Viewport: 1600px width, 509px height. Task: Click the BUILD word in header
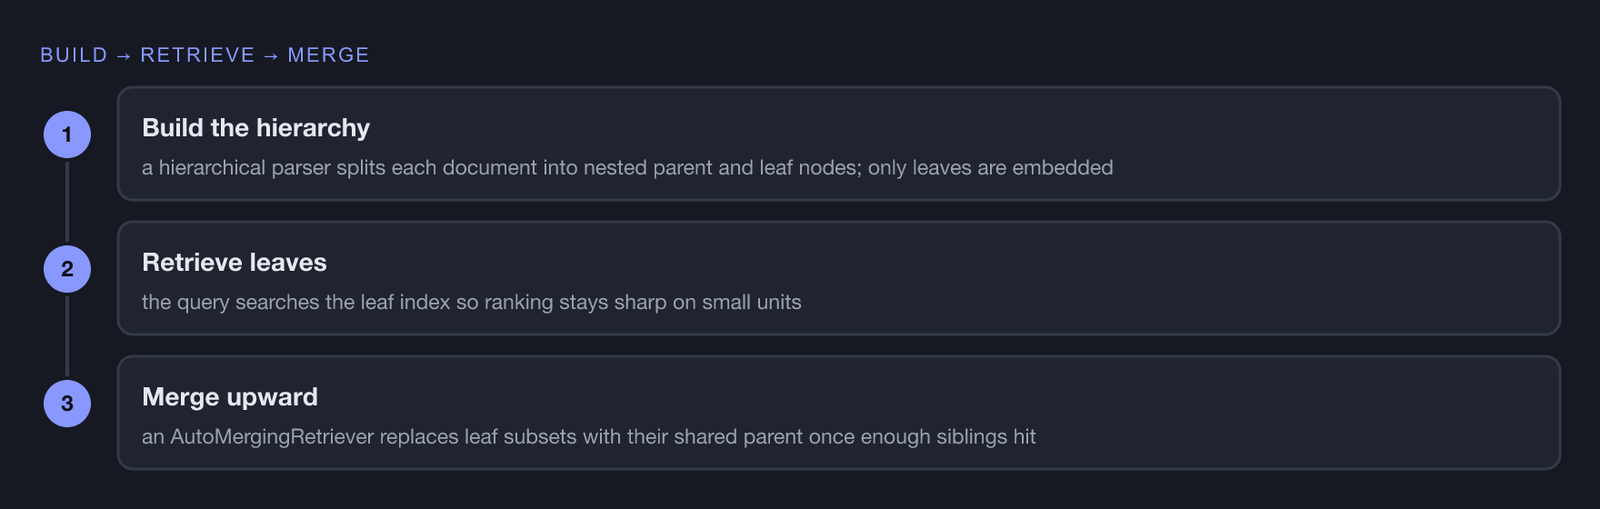(x=74, y=55)
